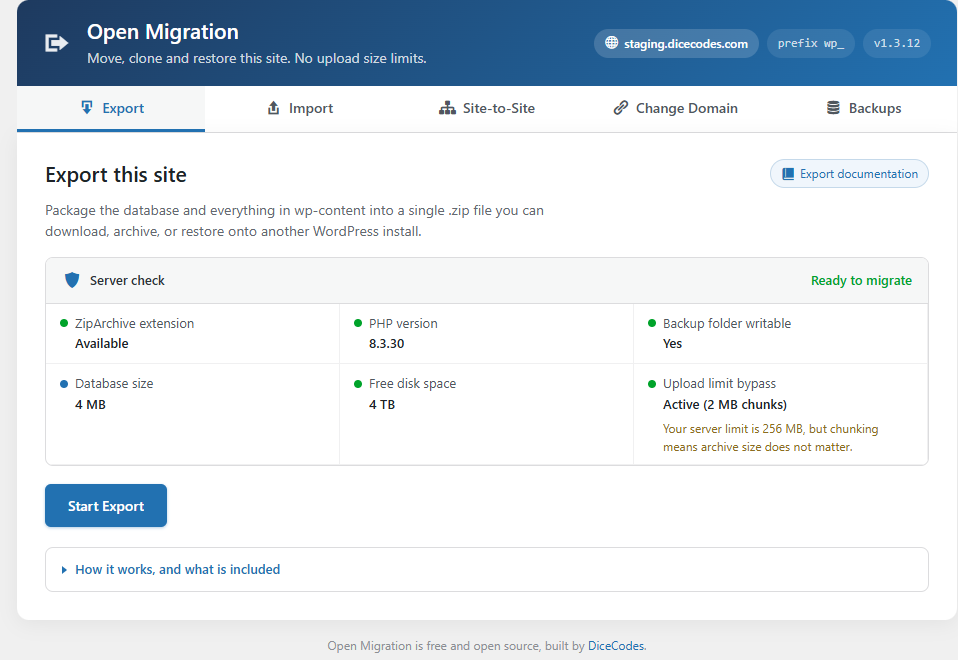Viewport: 958px width, 660px height.
Task: Open the Backups tab
Action: [864, 109]
